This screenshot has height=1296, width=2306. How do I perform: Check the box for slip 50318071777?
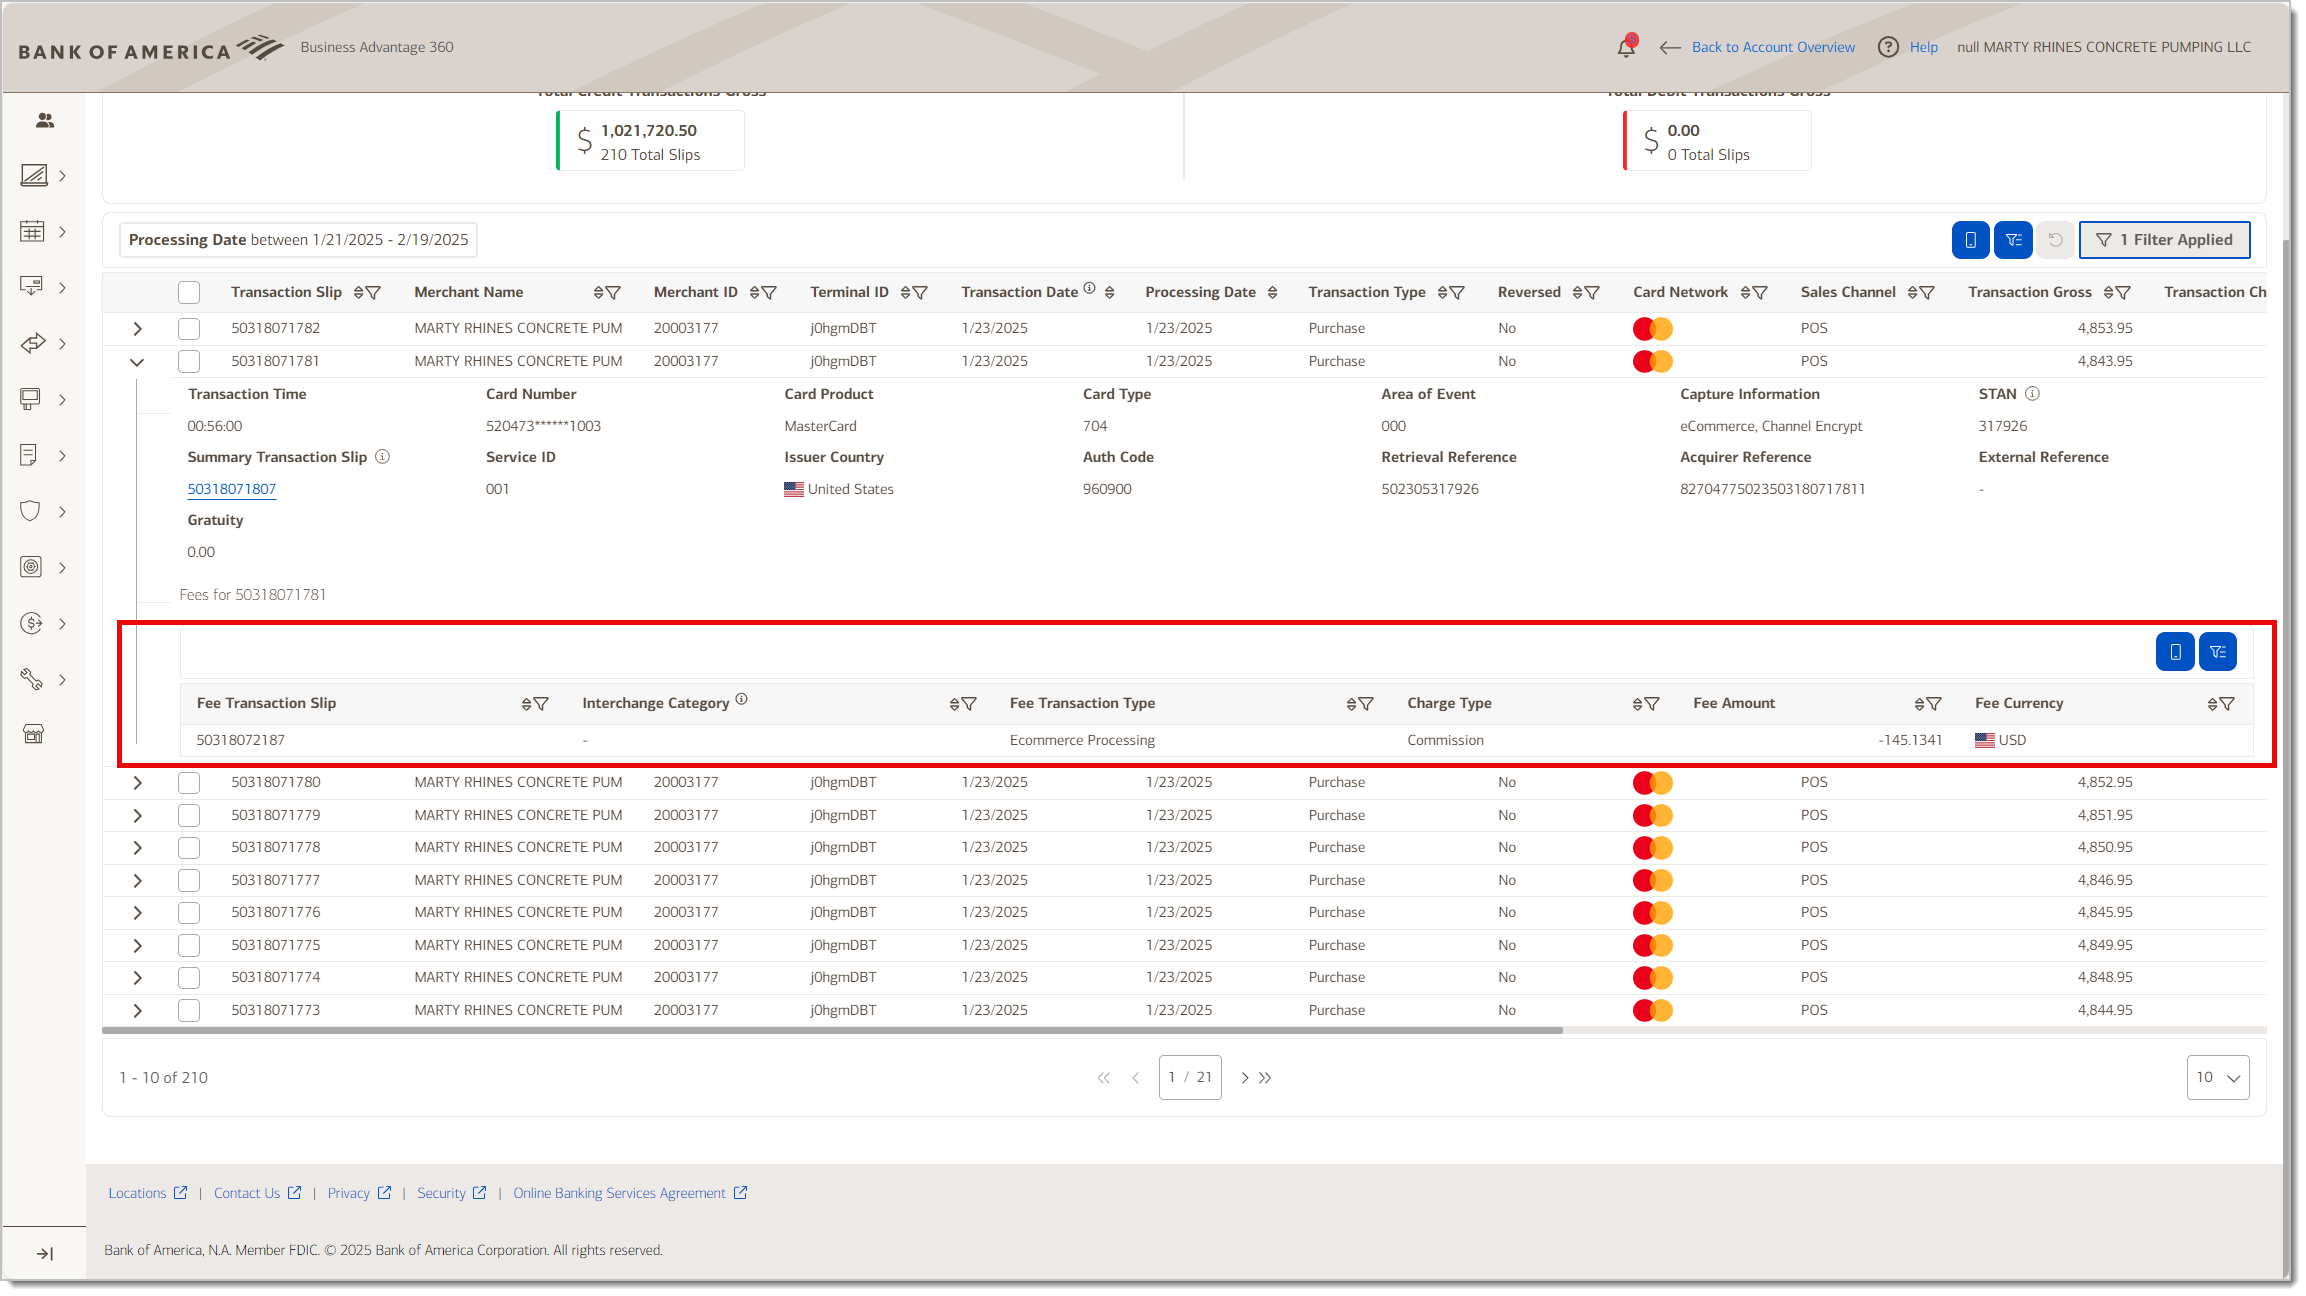pyautogui.click(x=189, y=880)
